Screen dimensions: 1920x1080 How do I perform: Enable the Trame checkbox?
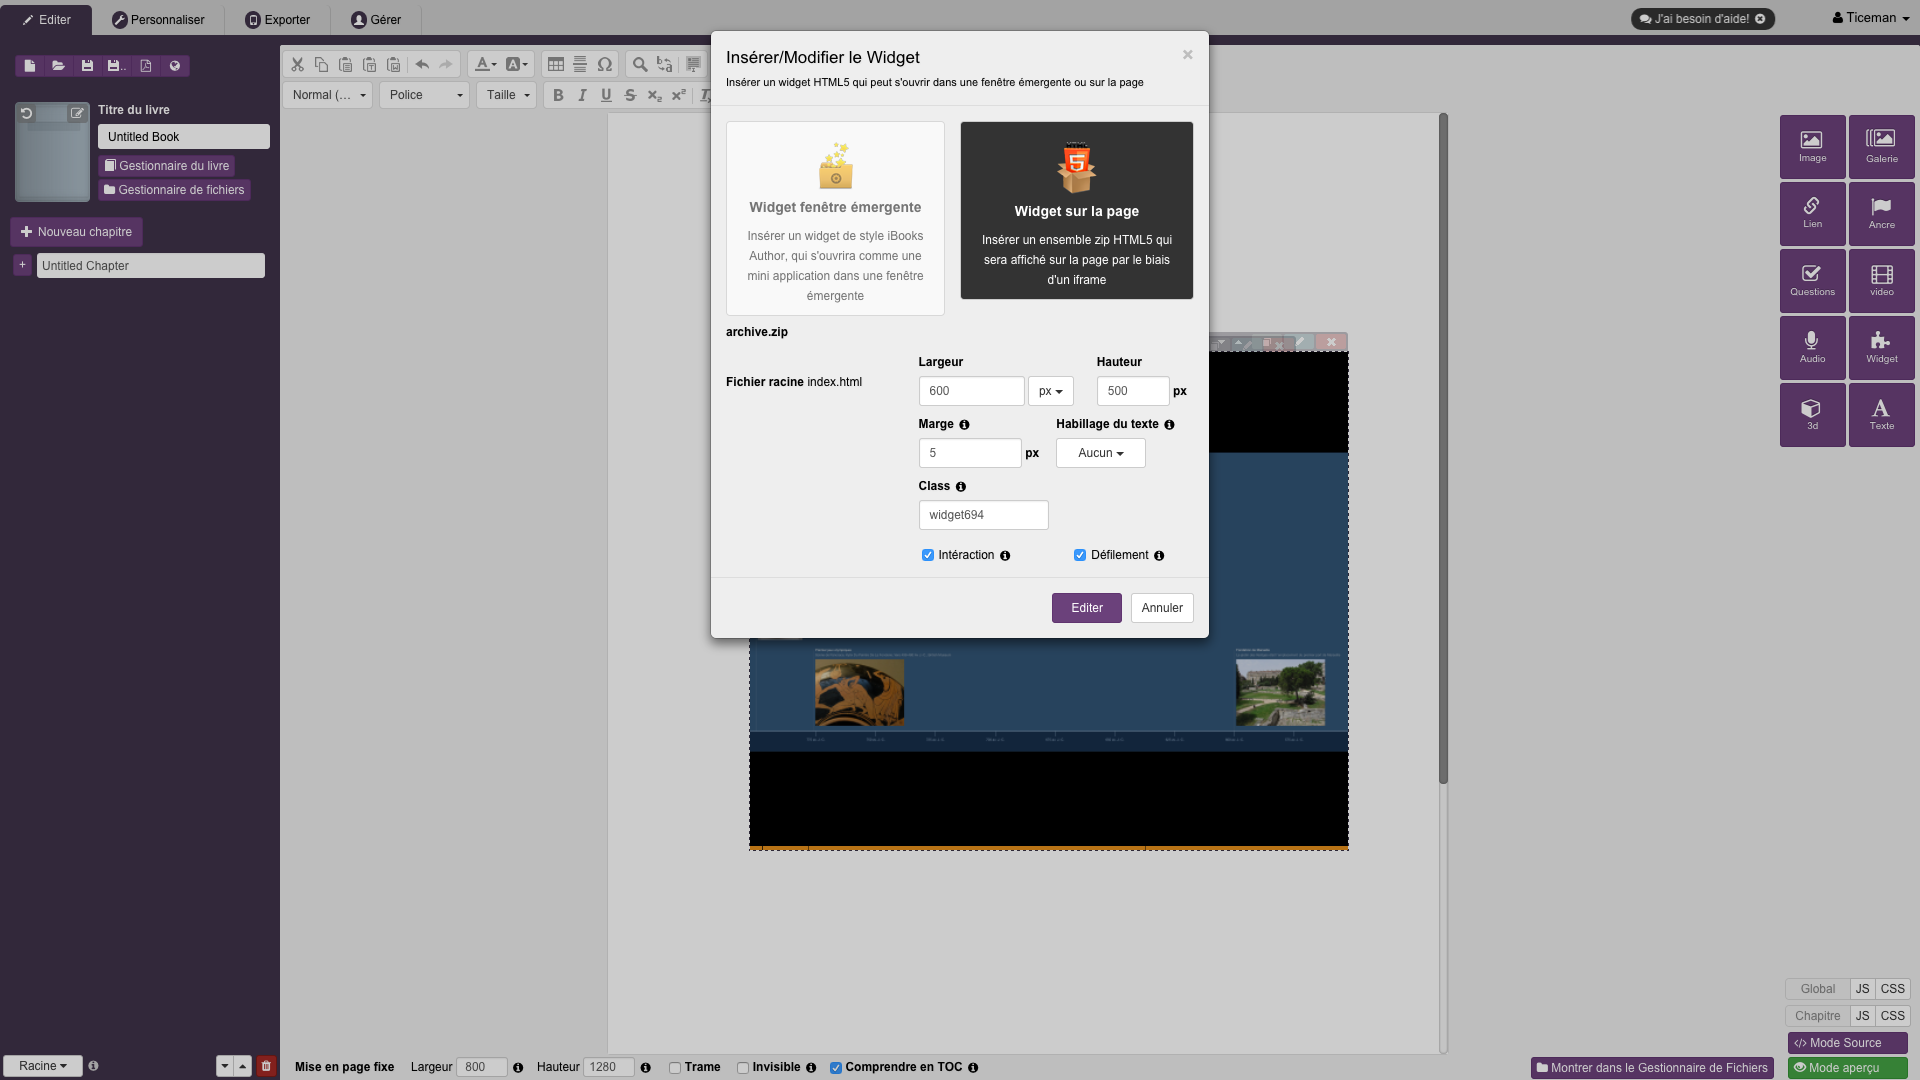[x=675, y=1068]
